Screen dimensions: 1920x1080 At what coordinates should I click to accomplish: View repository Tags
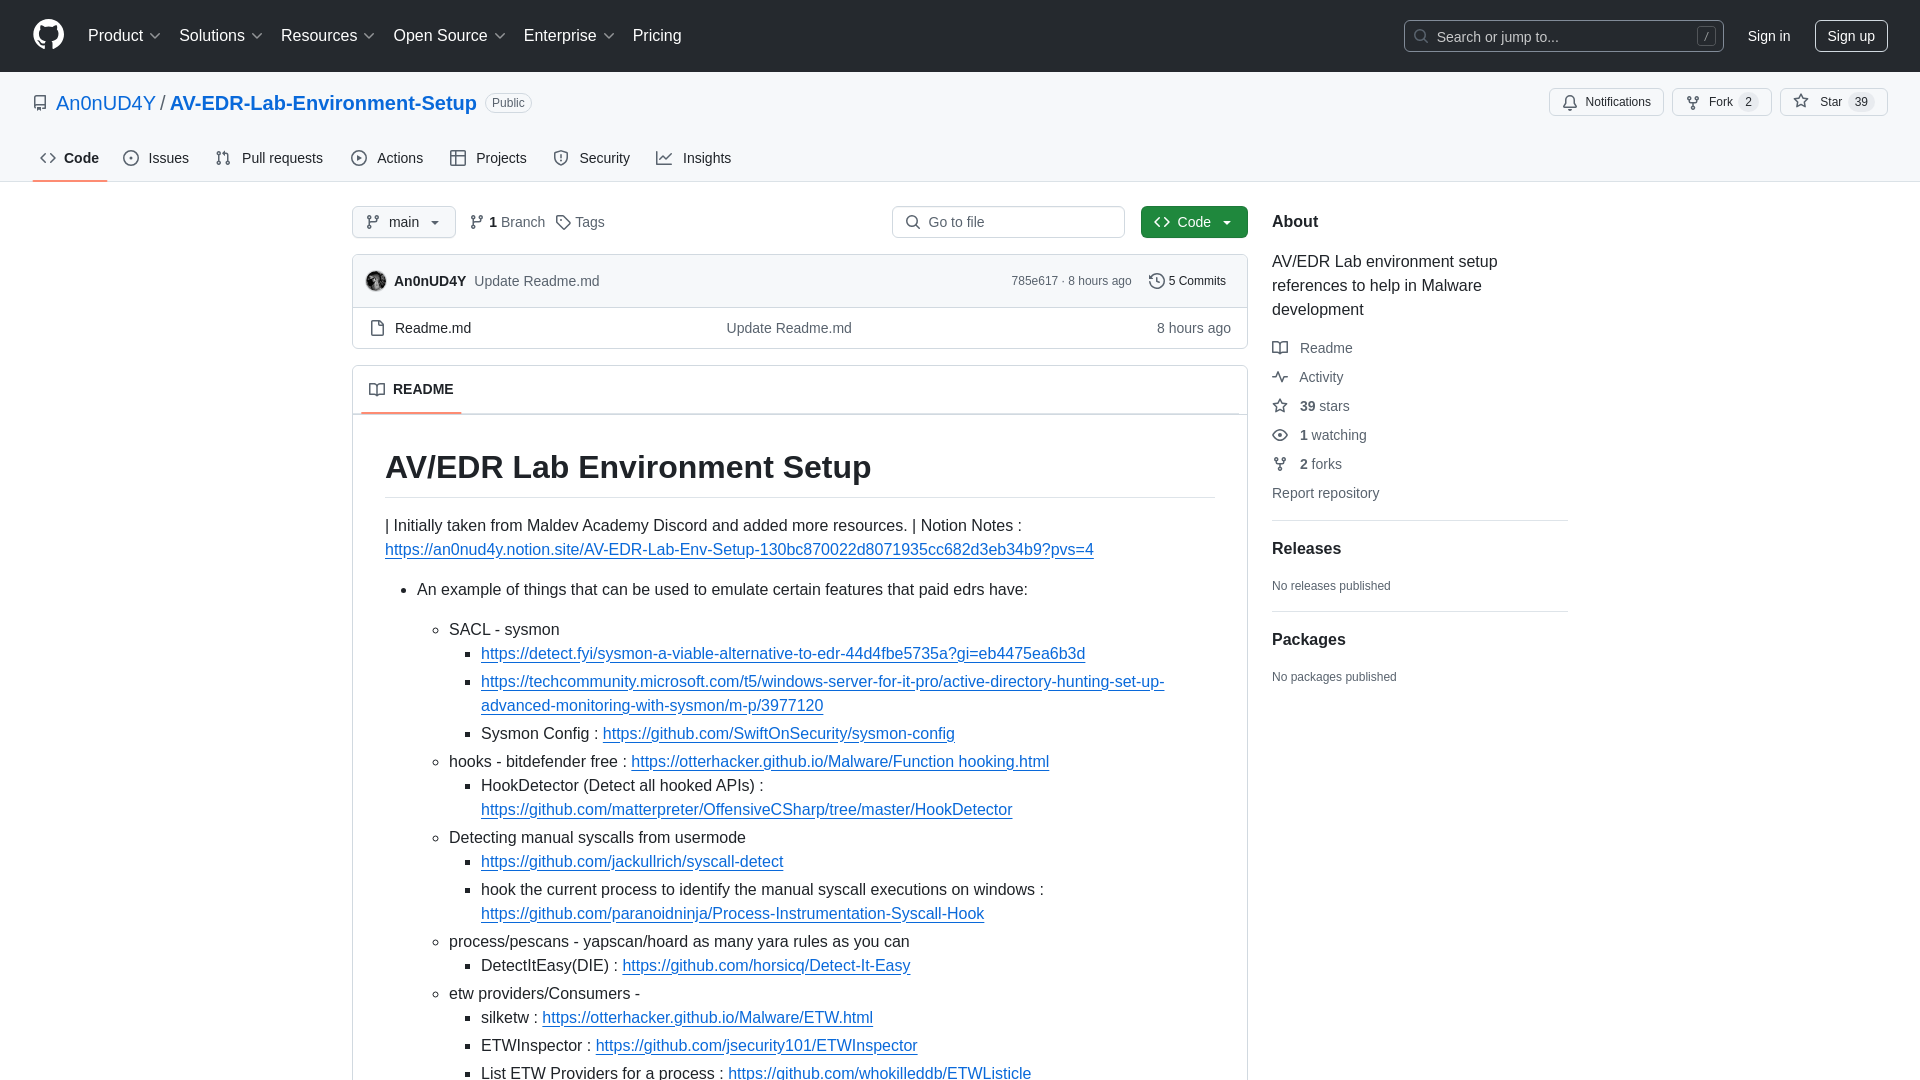coord(580,222)
